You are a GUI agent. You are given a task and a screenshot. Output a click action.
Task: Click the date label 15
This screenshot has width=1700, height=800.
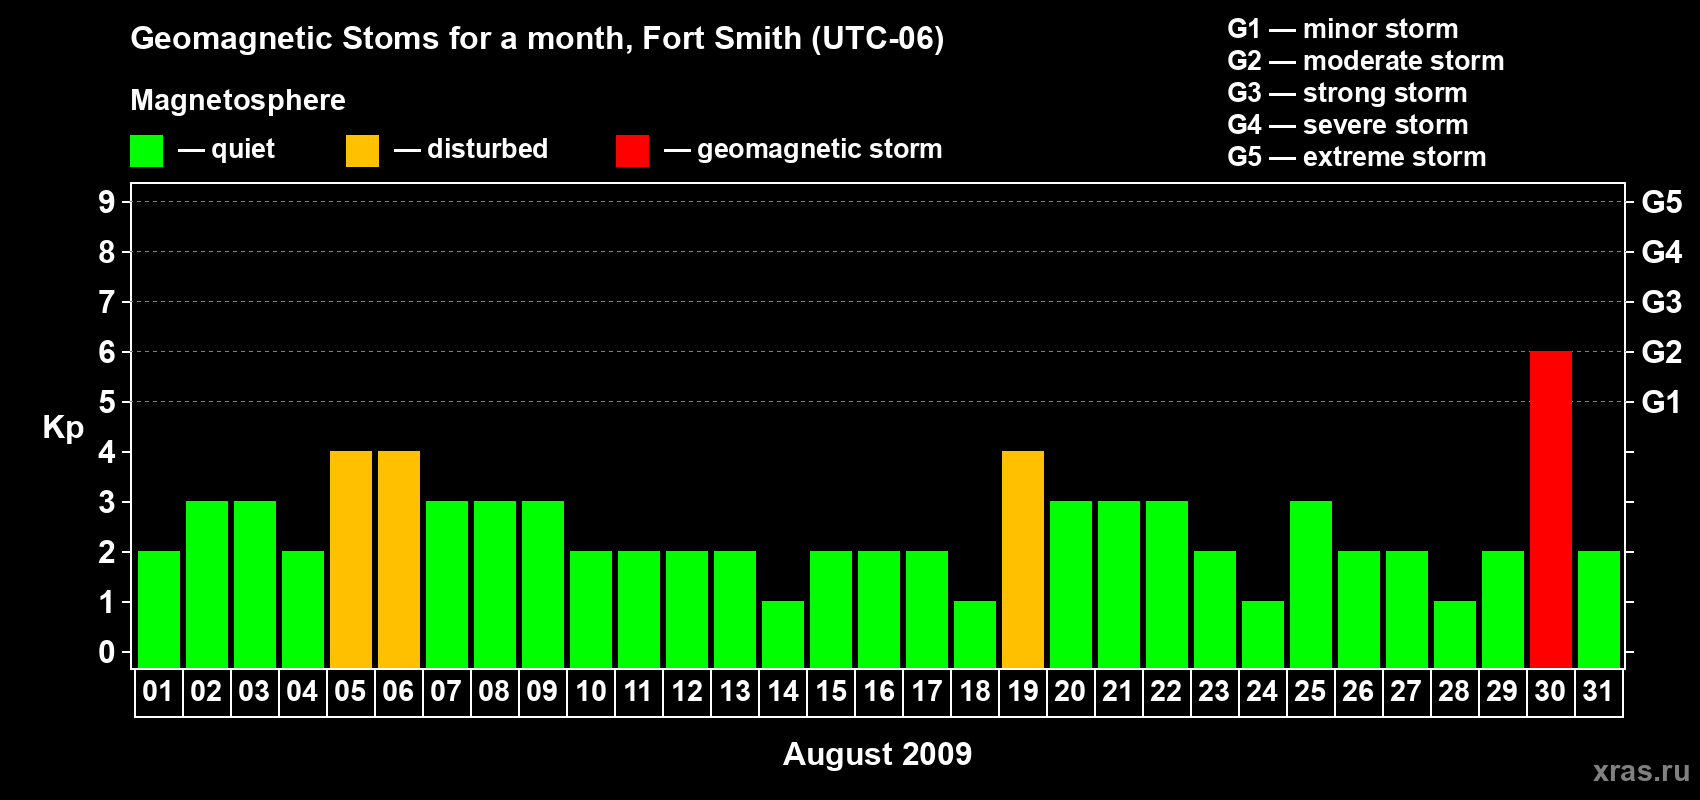[830, 691]
